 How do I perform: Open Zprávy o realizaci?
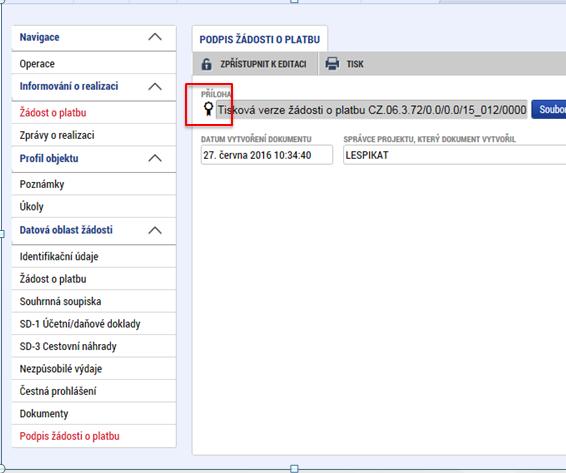pos(94,135)
